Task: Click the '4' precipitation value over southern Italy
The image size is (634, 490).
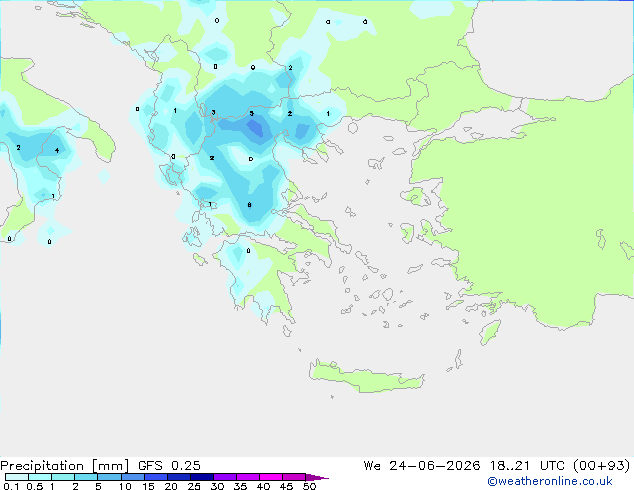Action: tap(57, 150)
